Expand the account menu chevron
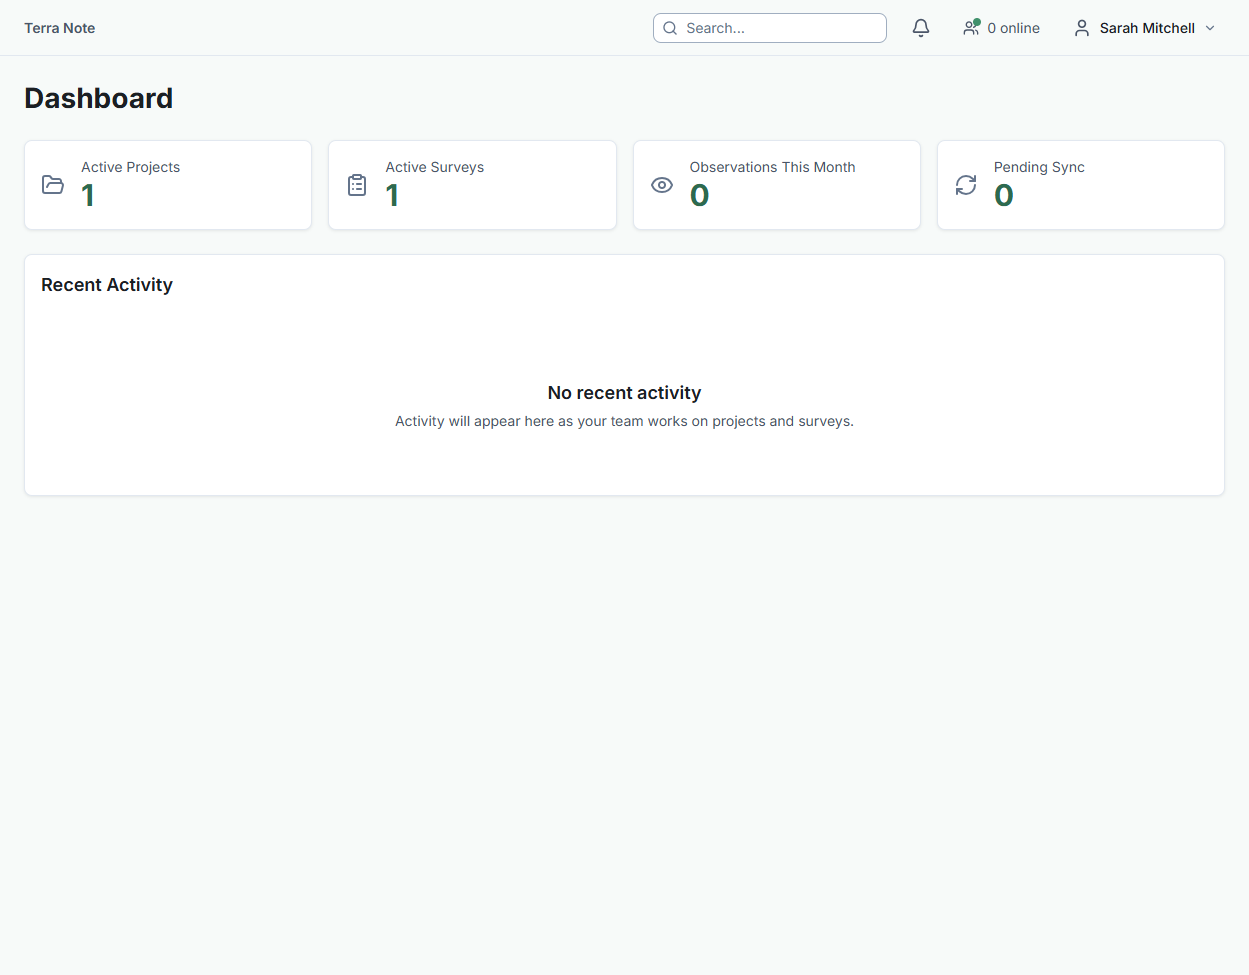 coord(1210,28)
